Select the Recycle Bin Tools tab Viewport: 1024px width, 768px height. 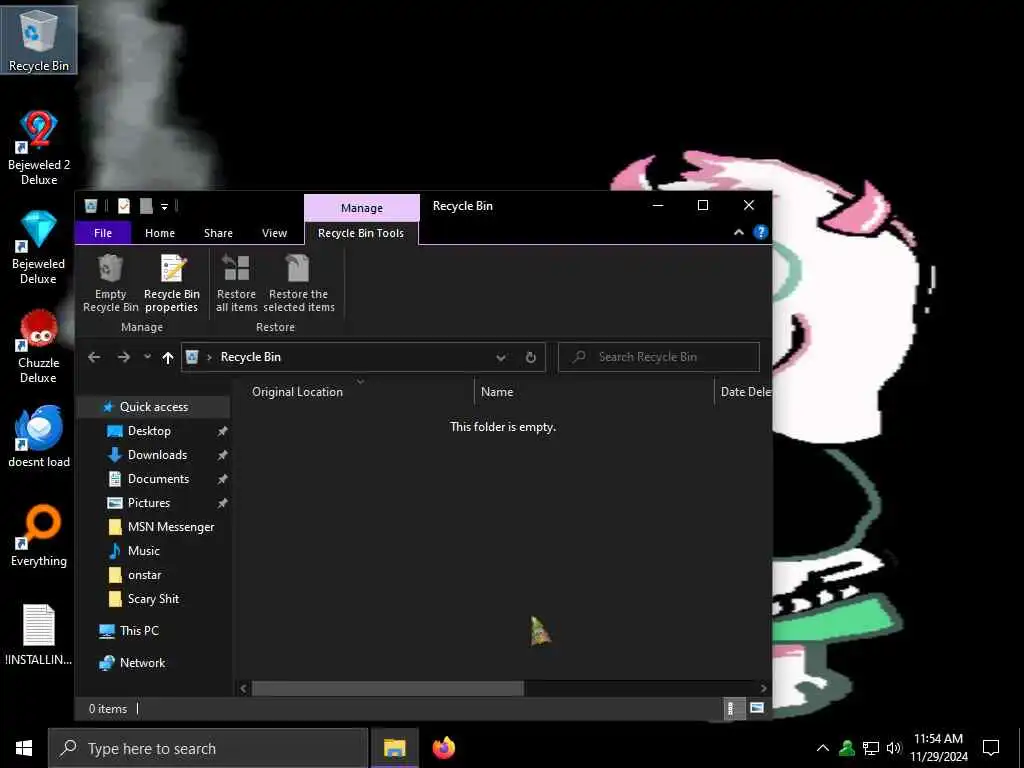coord(361,233)
